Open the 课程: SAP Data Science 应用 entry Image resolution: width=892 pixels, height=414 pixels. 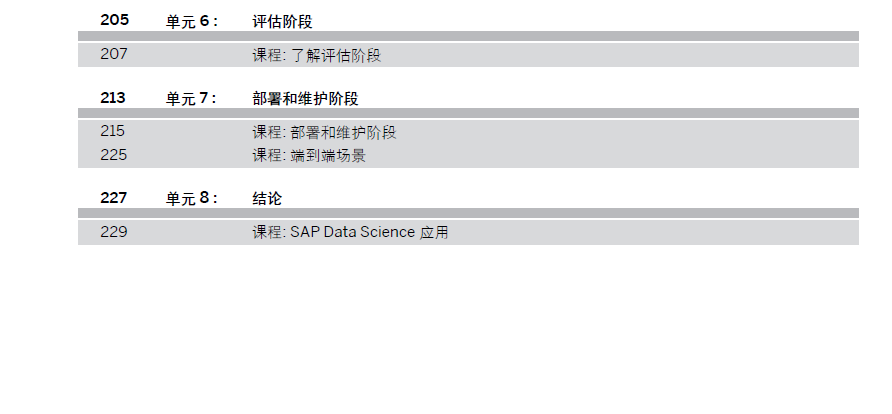click(x=351, y=233)
